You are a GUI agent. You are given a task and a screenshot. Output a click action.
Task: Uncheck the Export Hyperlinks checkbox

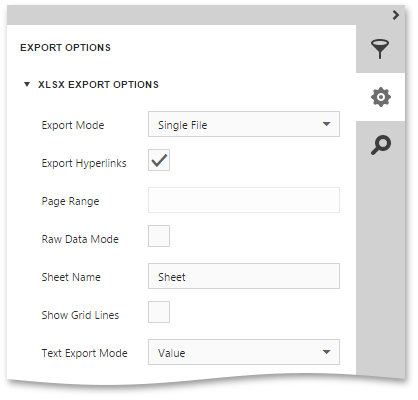click(x=159, y=160)
